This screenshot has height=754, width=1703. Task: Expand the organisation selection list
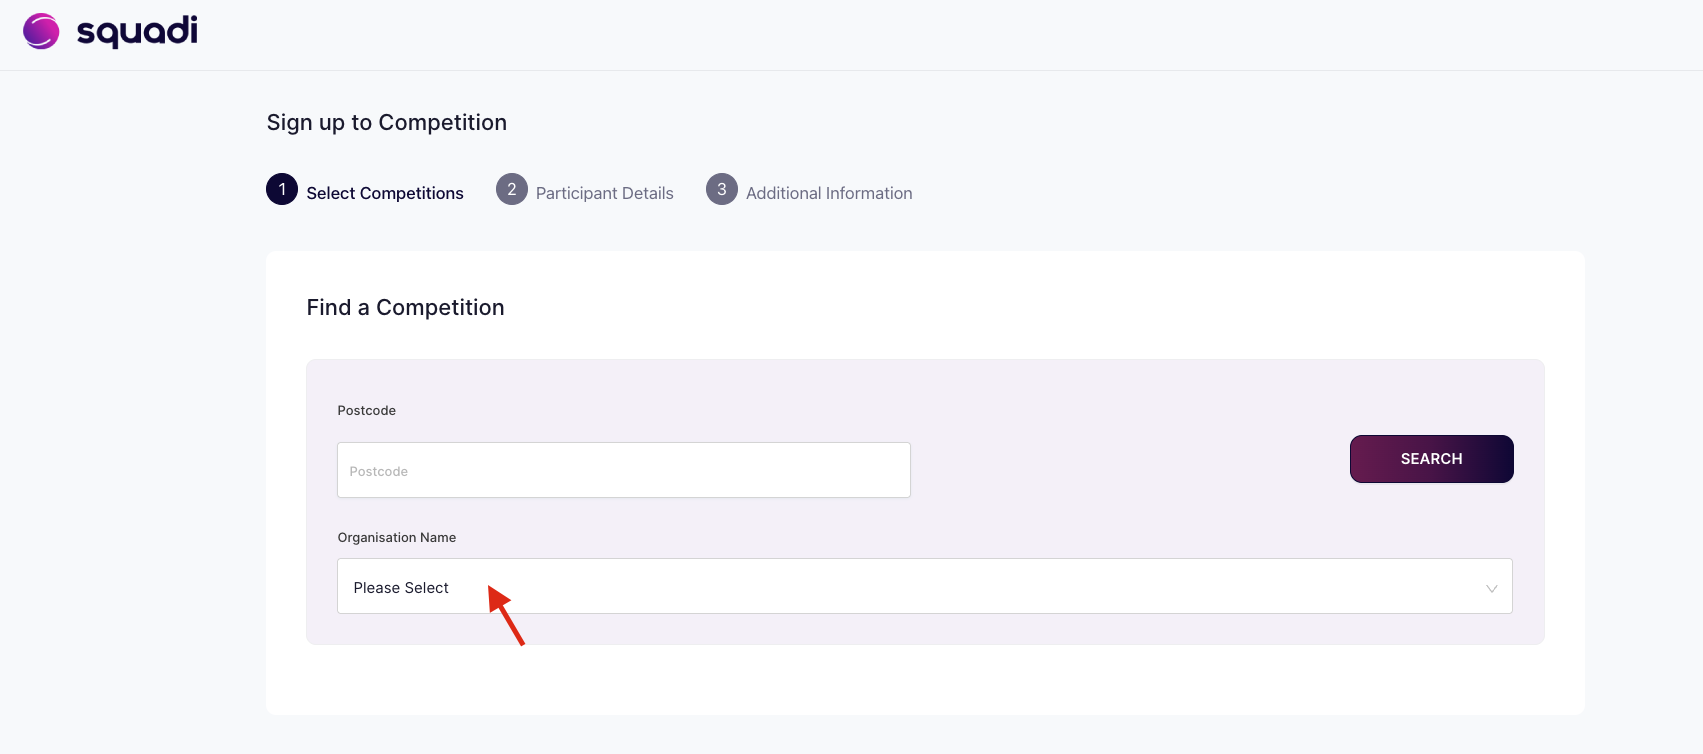point(924,586)
